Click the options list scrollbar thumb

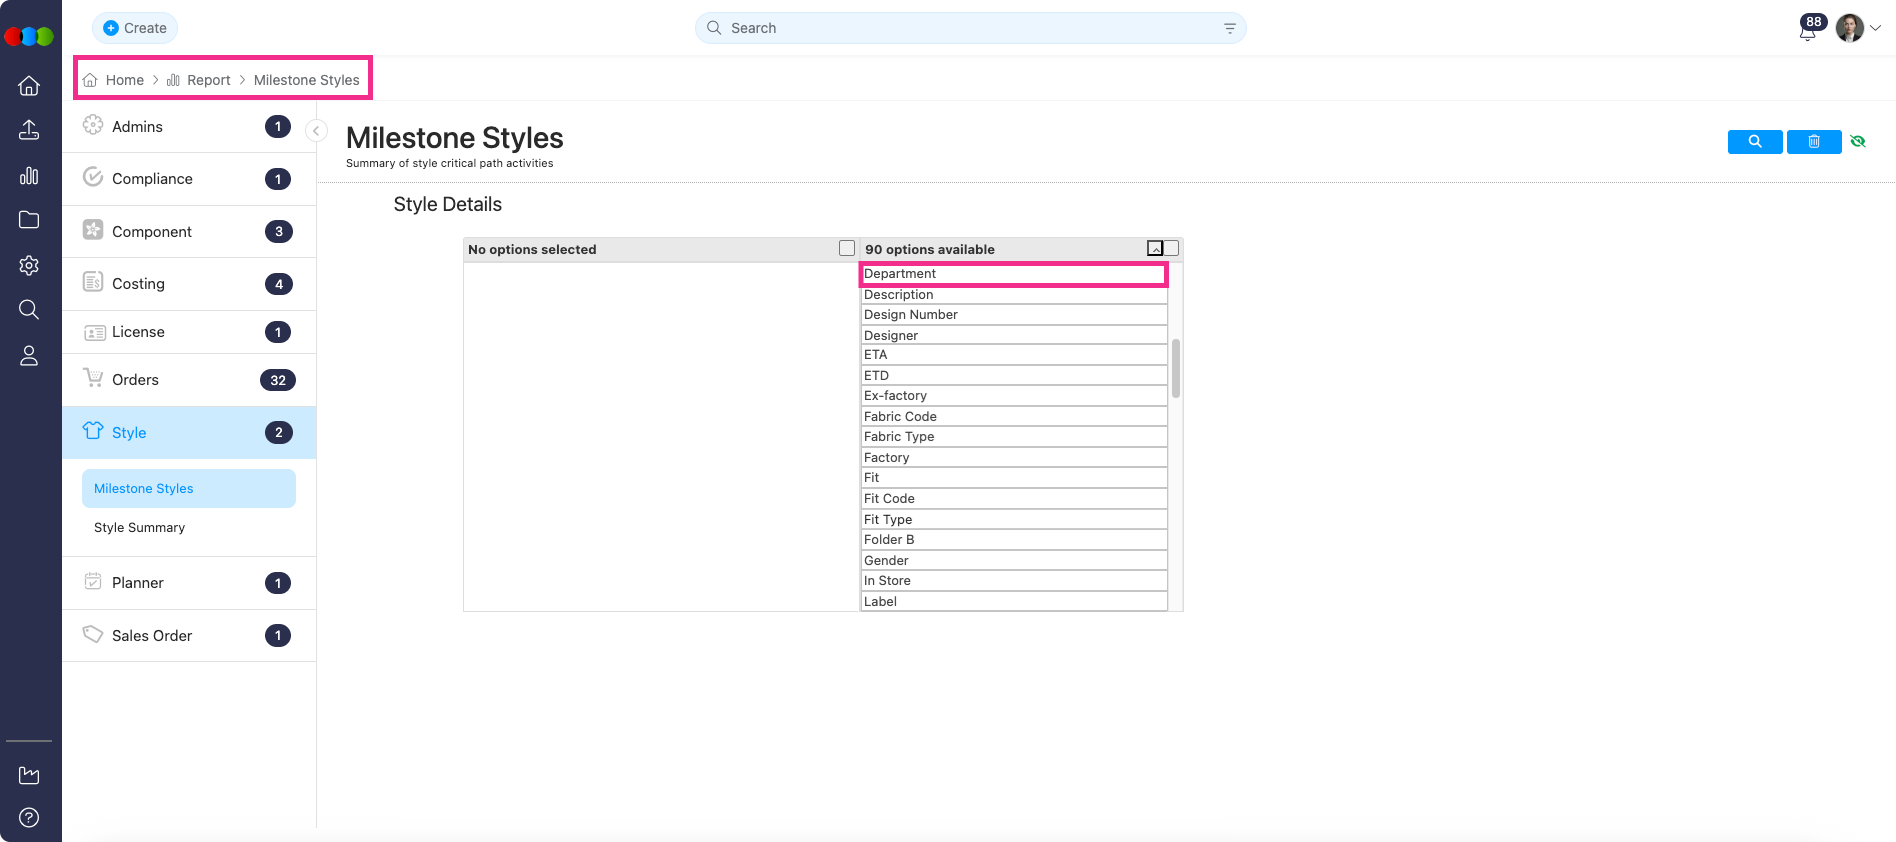(x=1176, y=368)
